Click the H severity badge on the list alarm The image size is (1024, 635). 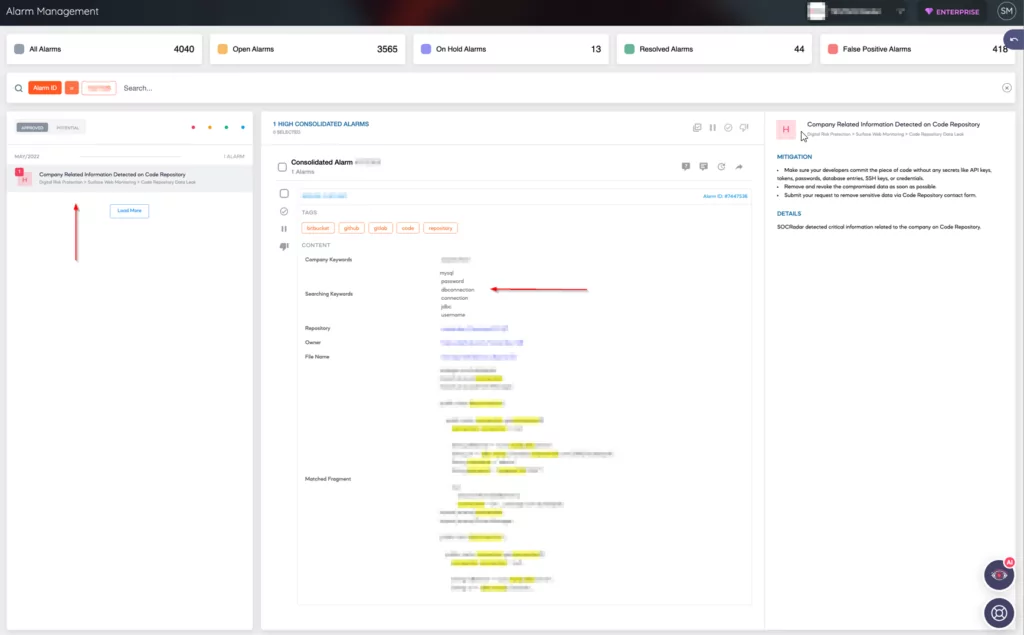point(24,178)
